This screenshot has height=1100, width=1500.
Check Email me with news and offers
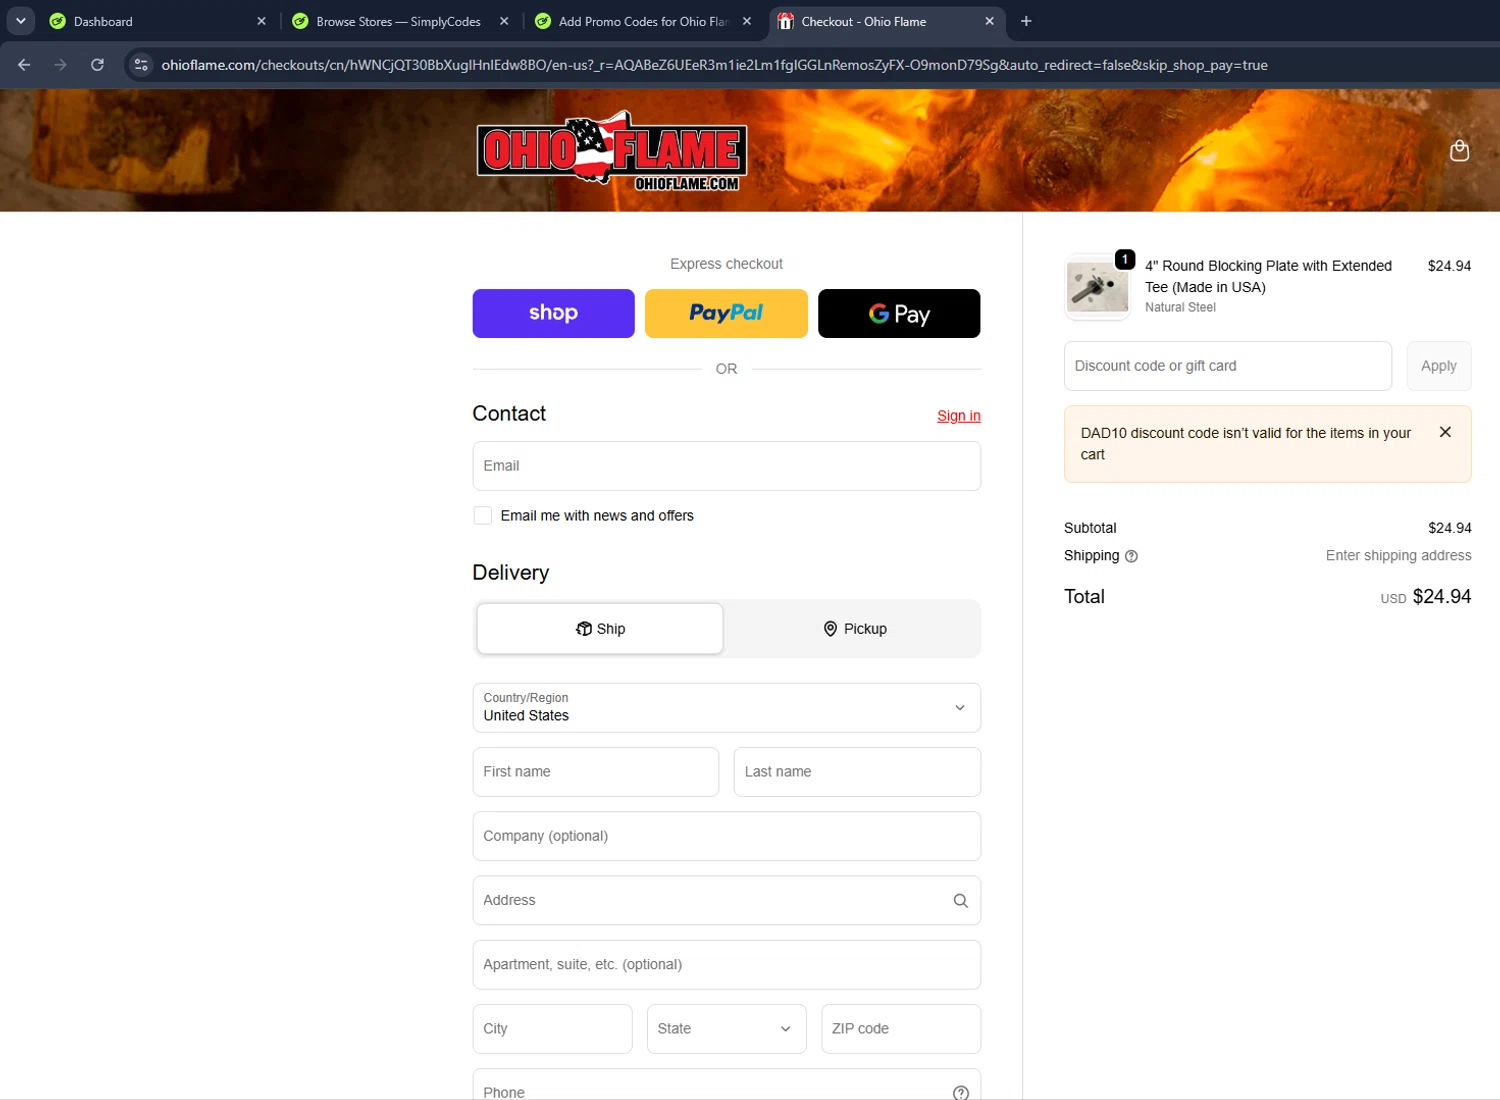pos(483,516)
